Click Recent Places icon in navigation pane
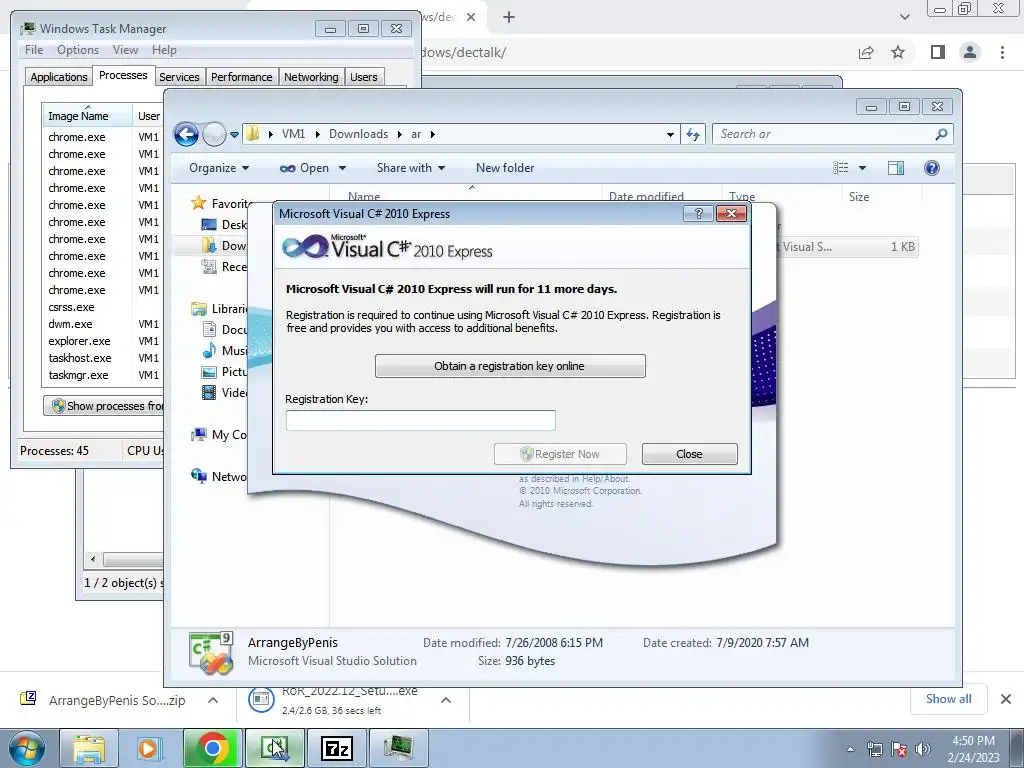Image resolution: width=1024 pixels, height=768 pixels. click(x=209, y=266)
